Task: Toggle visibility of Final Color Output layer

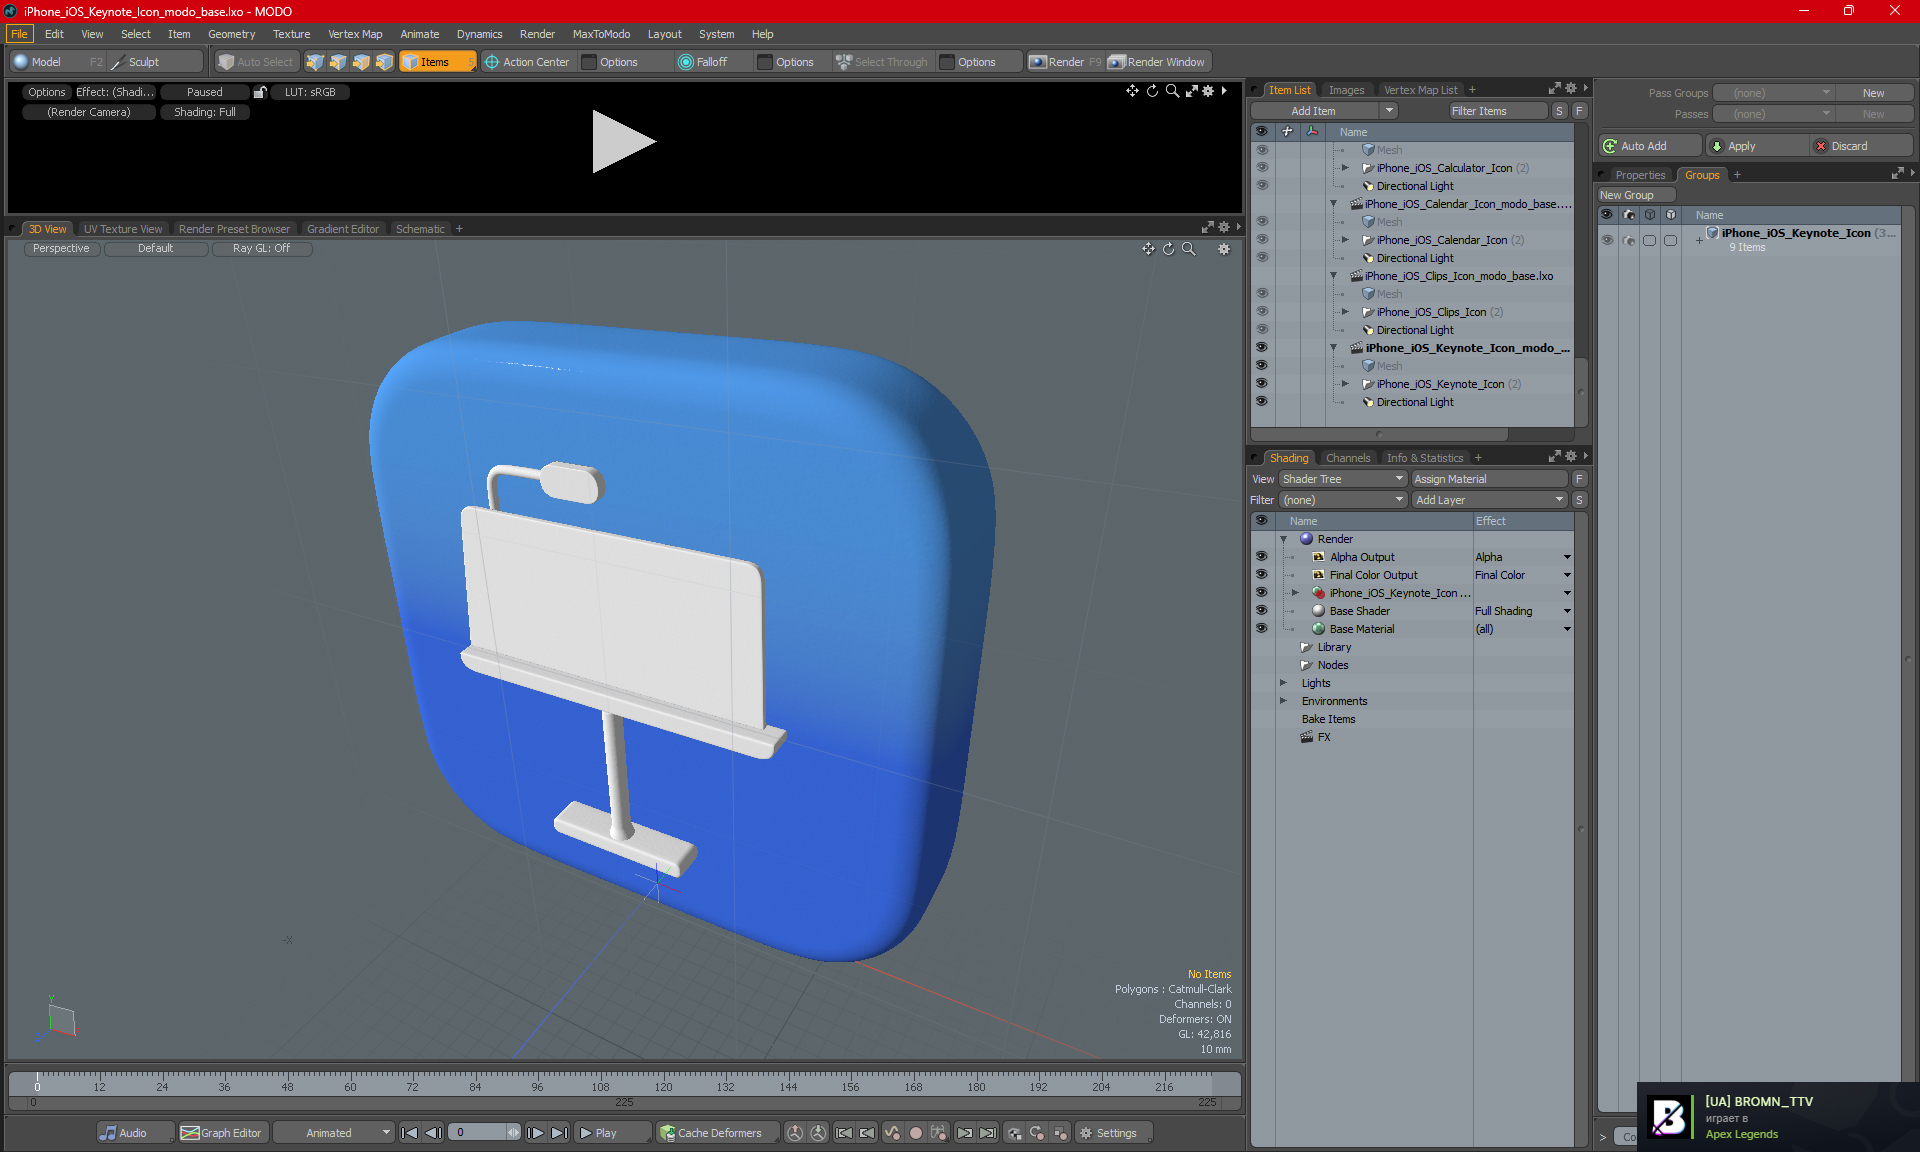Action: [1262, 575]
